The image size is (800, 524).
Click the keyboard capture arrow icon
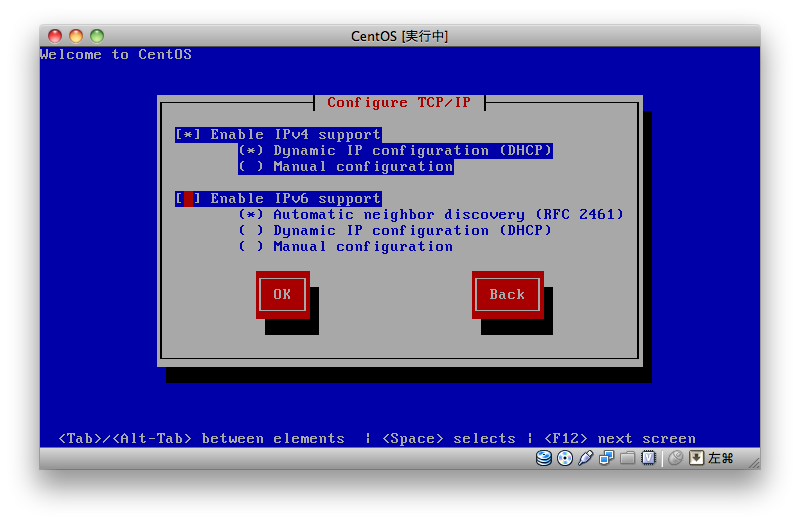(x=696, y=458)
